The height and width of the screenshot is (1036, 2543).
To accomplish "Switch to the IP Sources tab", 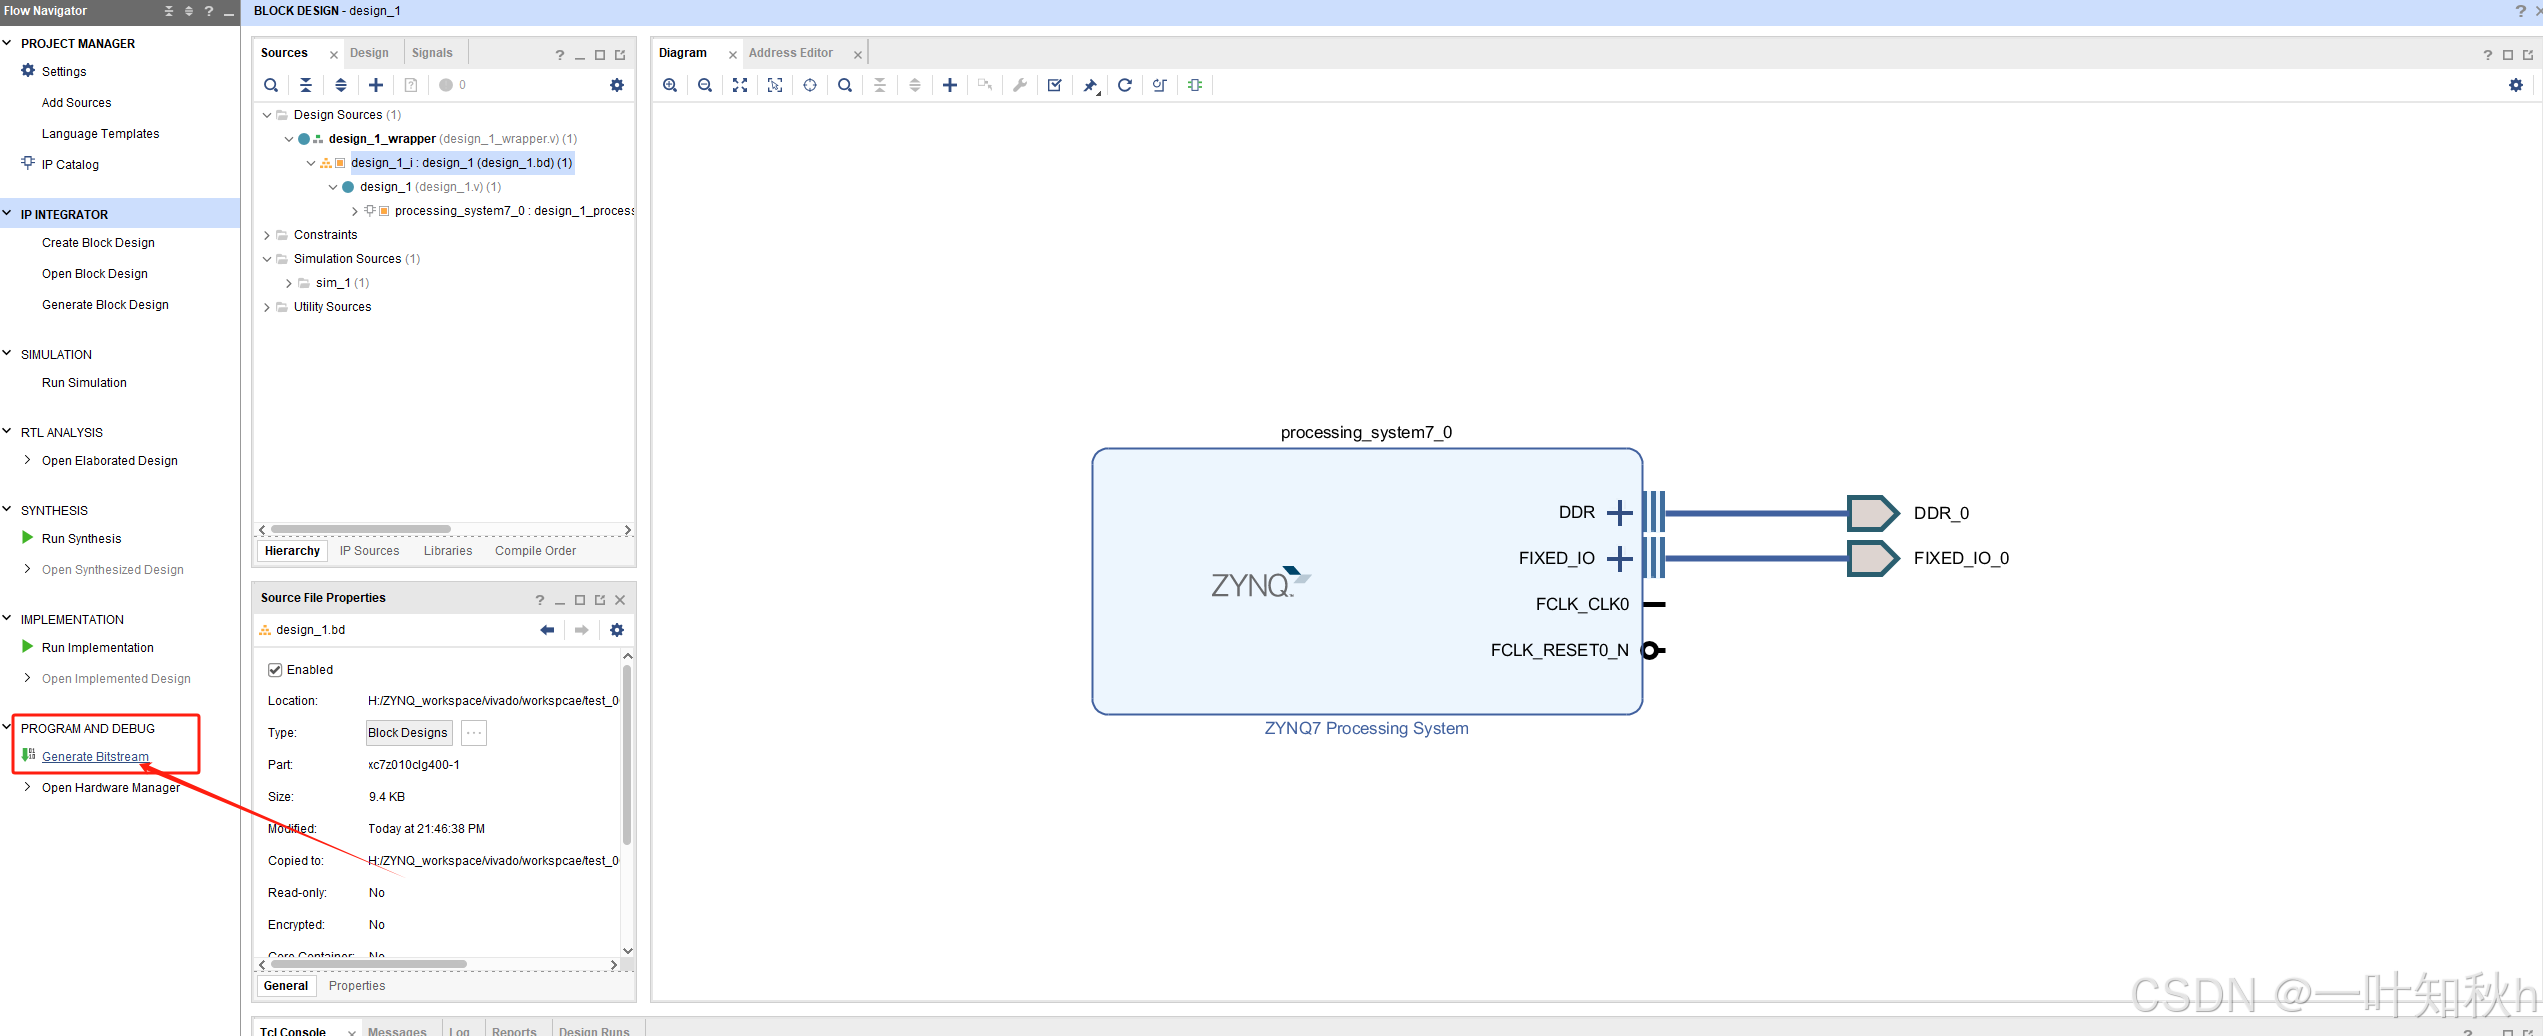I will point(369,551).
